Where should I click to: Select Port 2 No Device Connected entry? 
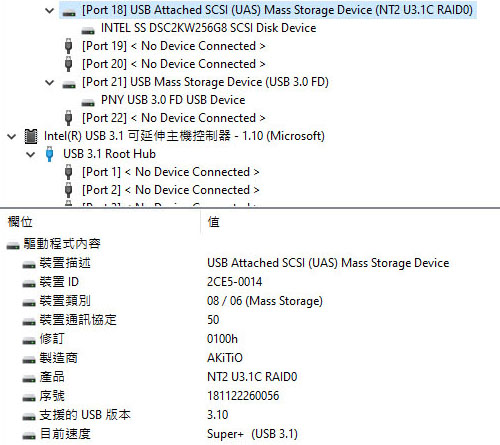click(171, 190)
